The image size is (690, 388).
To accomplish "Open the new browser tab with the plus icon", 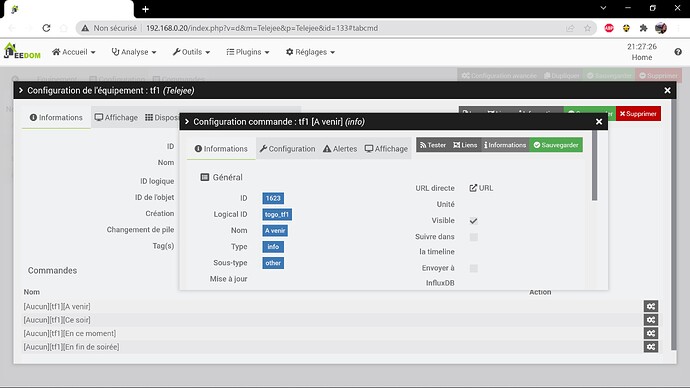I will point(146,9).
